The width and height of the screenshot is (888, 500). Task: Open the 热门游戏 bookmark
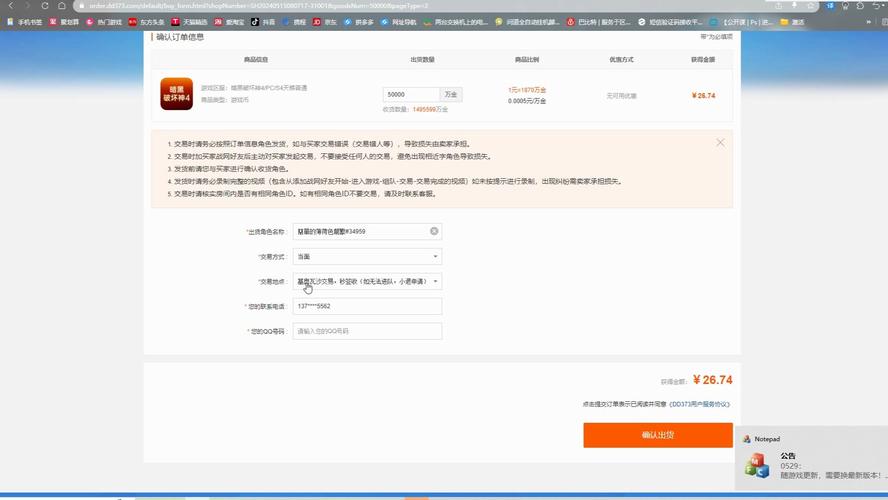104,22
